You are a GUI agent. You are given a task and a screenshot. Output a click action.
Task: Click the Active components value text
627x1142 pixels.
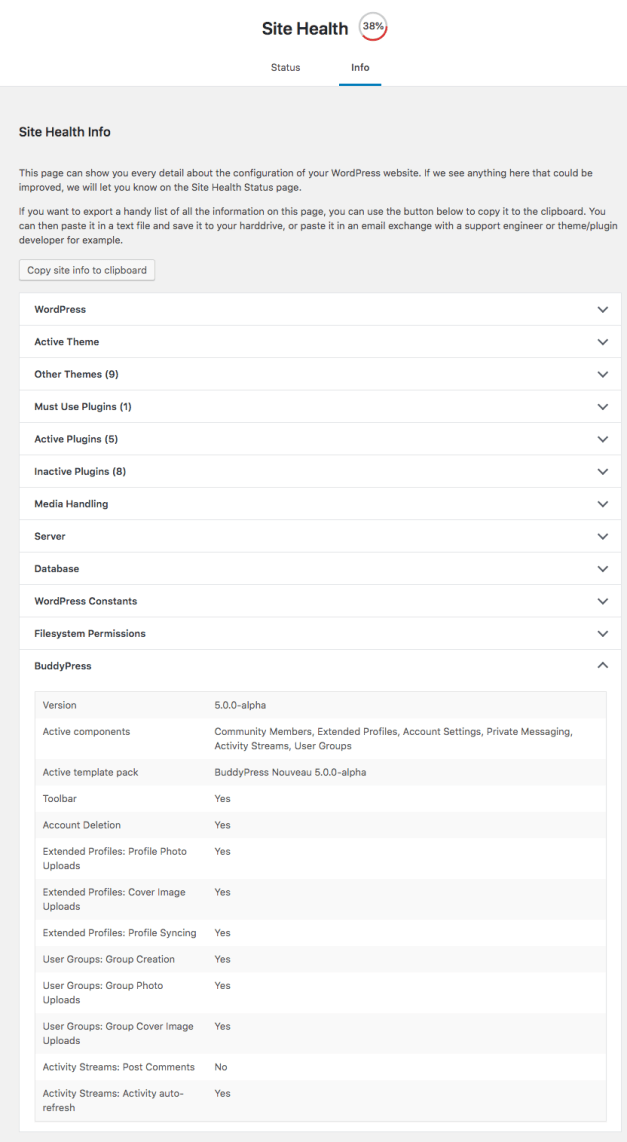(393, 739)
